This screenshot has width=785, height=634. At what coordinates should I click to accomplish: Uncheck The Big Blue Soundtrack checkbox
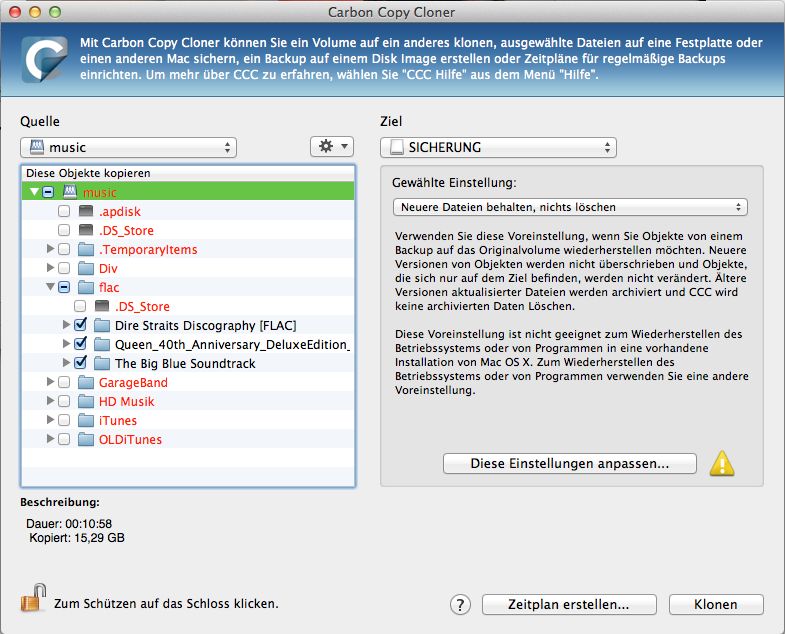(81, 364)
